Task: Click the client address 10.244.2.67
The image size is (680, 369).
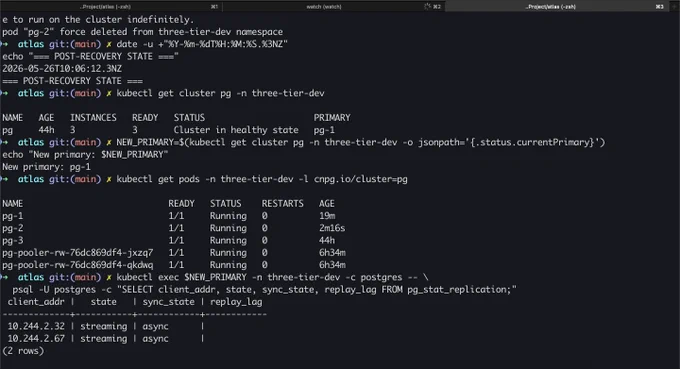Action: pos(36,339)
